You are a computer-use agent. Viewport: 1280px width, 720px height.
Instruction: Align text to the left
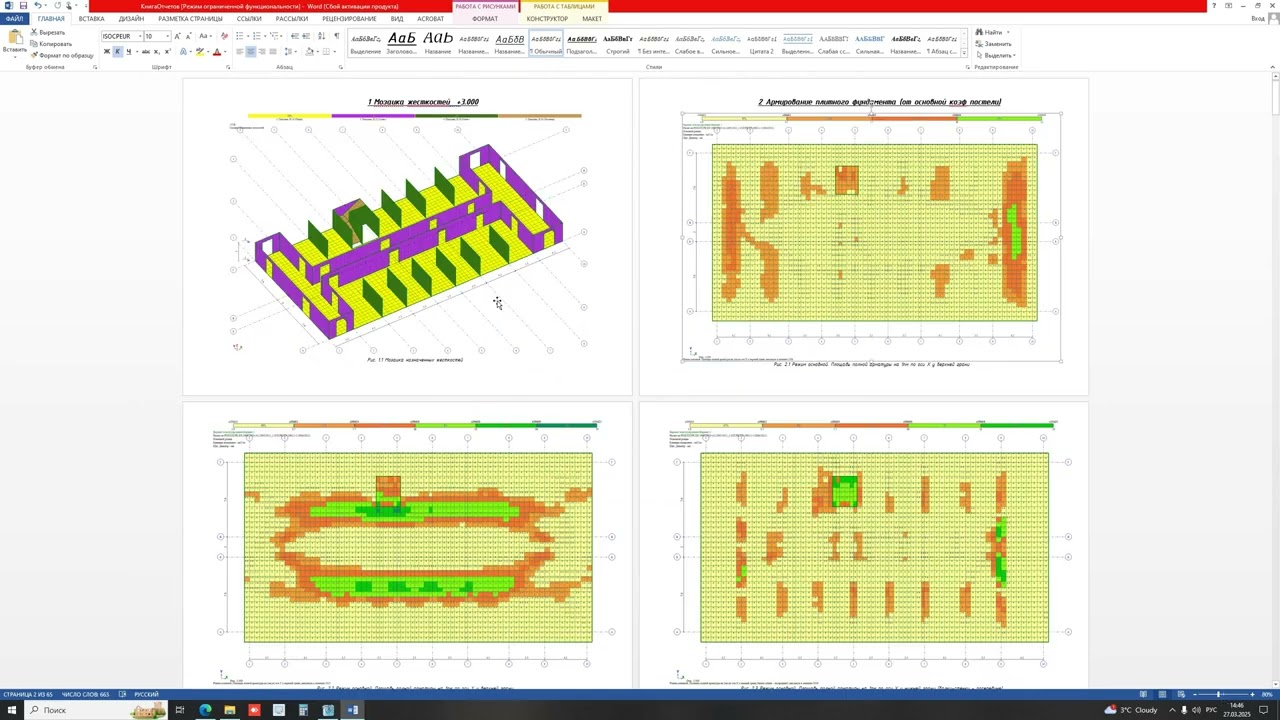pyautogui.click(x=240, y=52)
